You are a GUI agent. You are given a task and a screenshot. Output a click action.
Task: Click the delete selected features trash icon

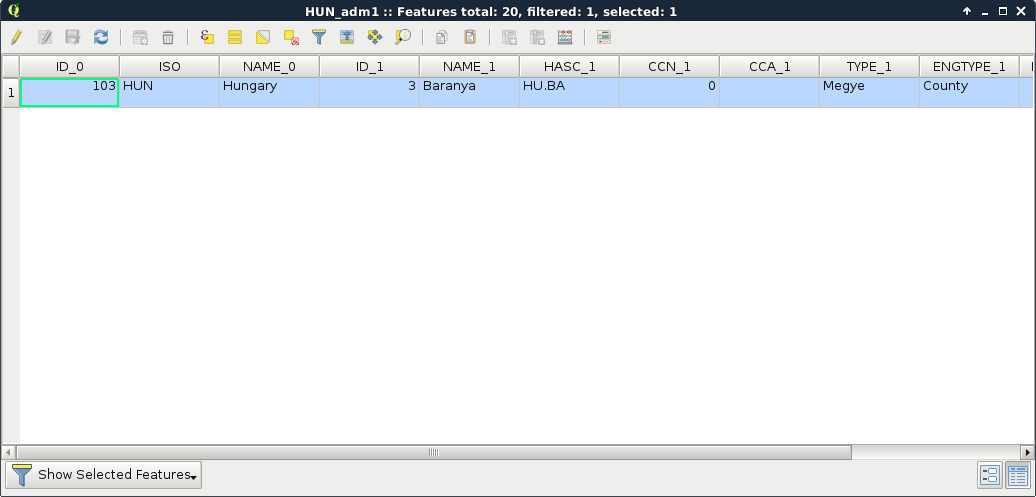[x=168, y=37]
